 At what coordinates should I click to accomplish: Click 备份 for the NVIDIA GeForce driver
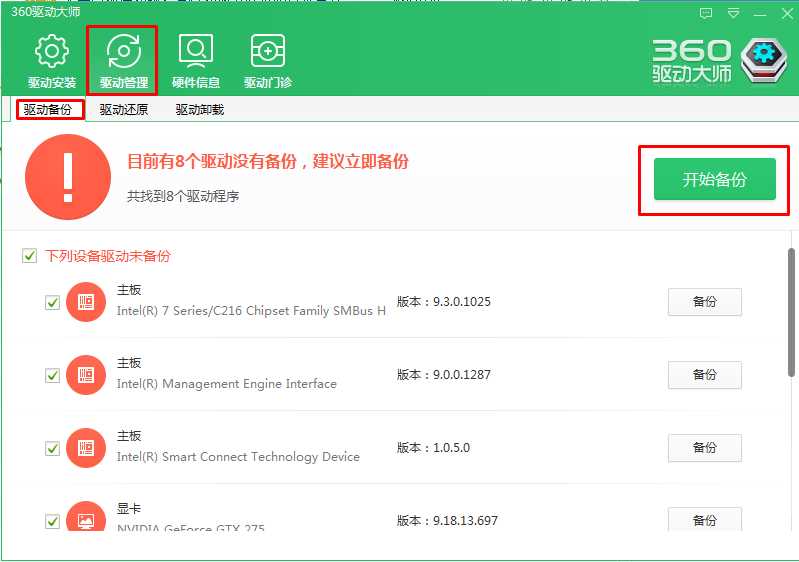click(x=705, y=519)
